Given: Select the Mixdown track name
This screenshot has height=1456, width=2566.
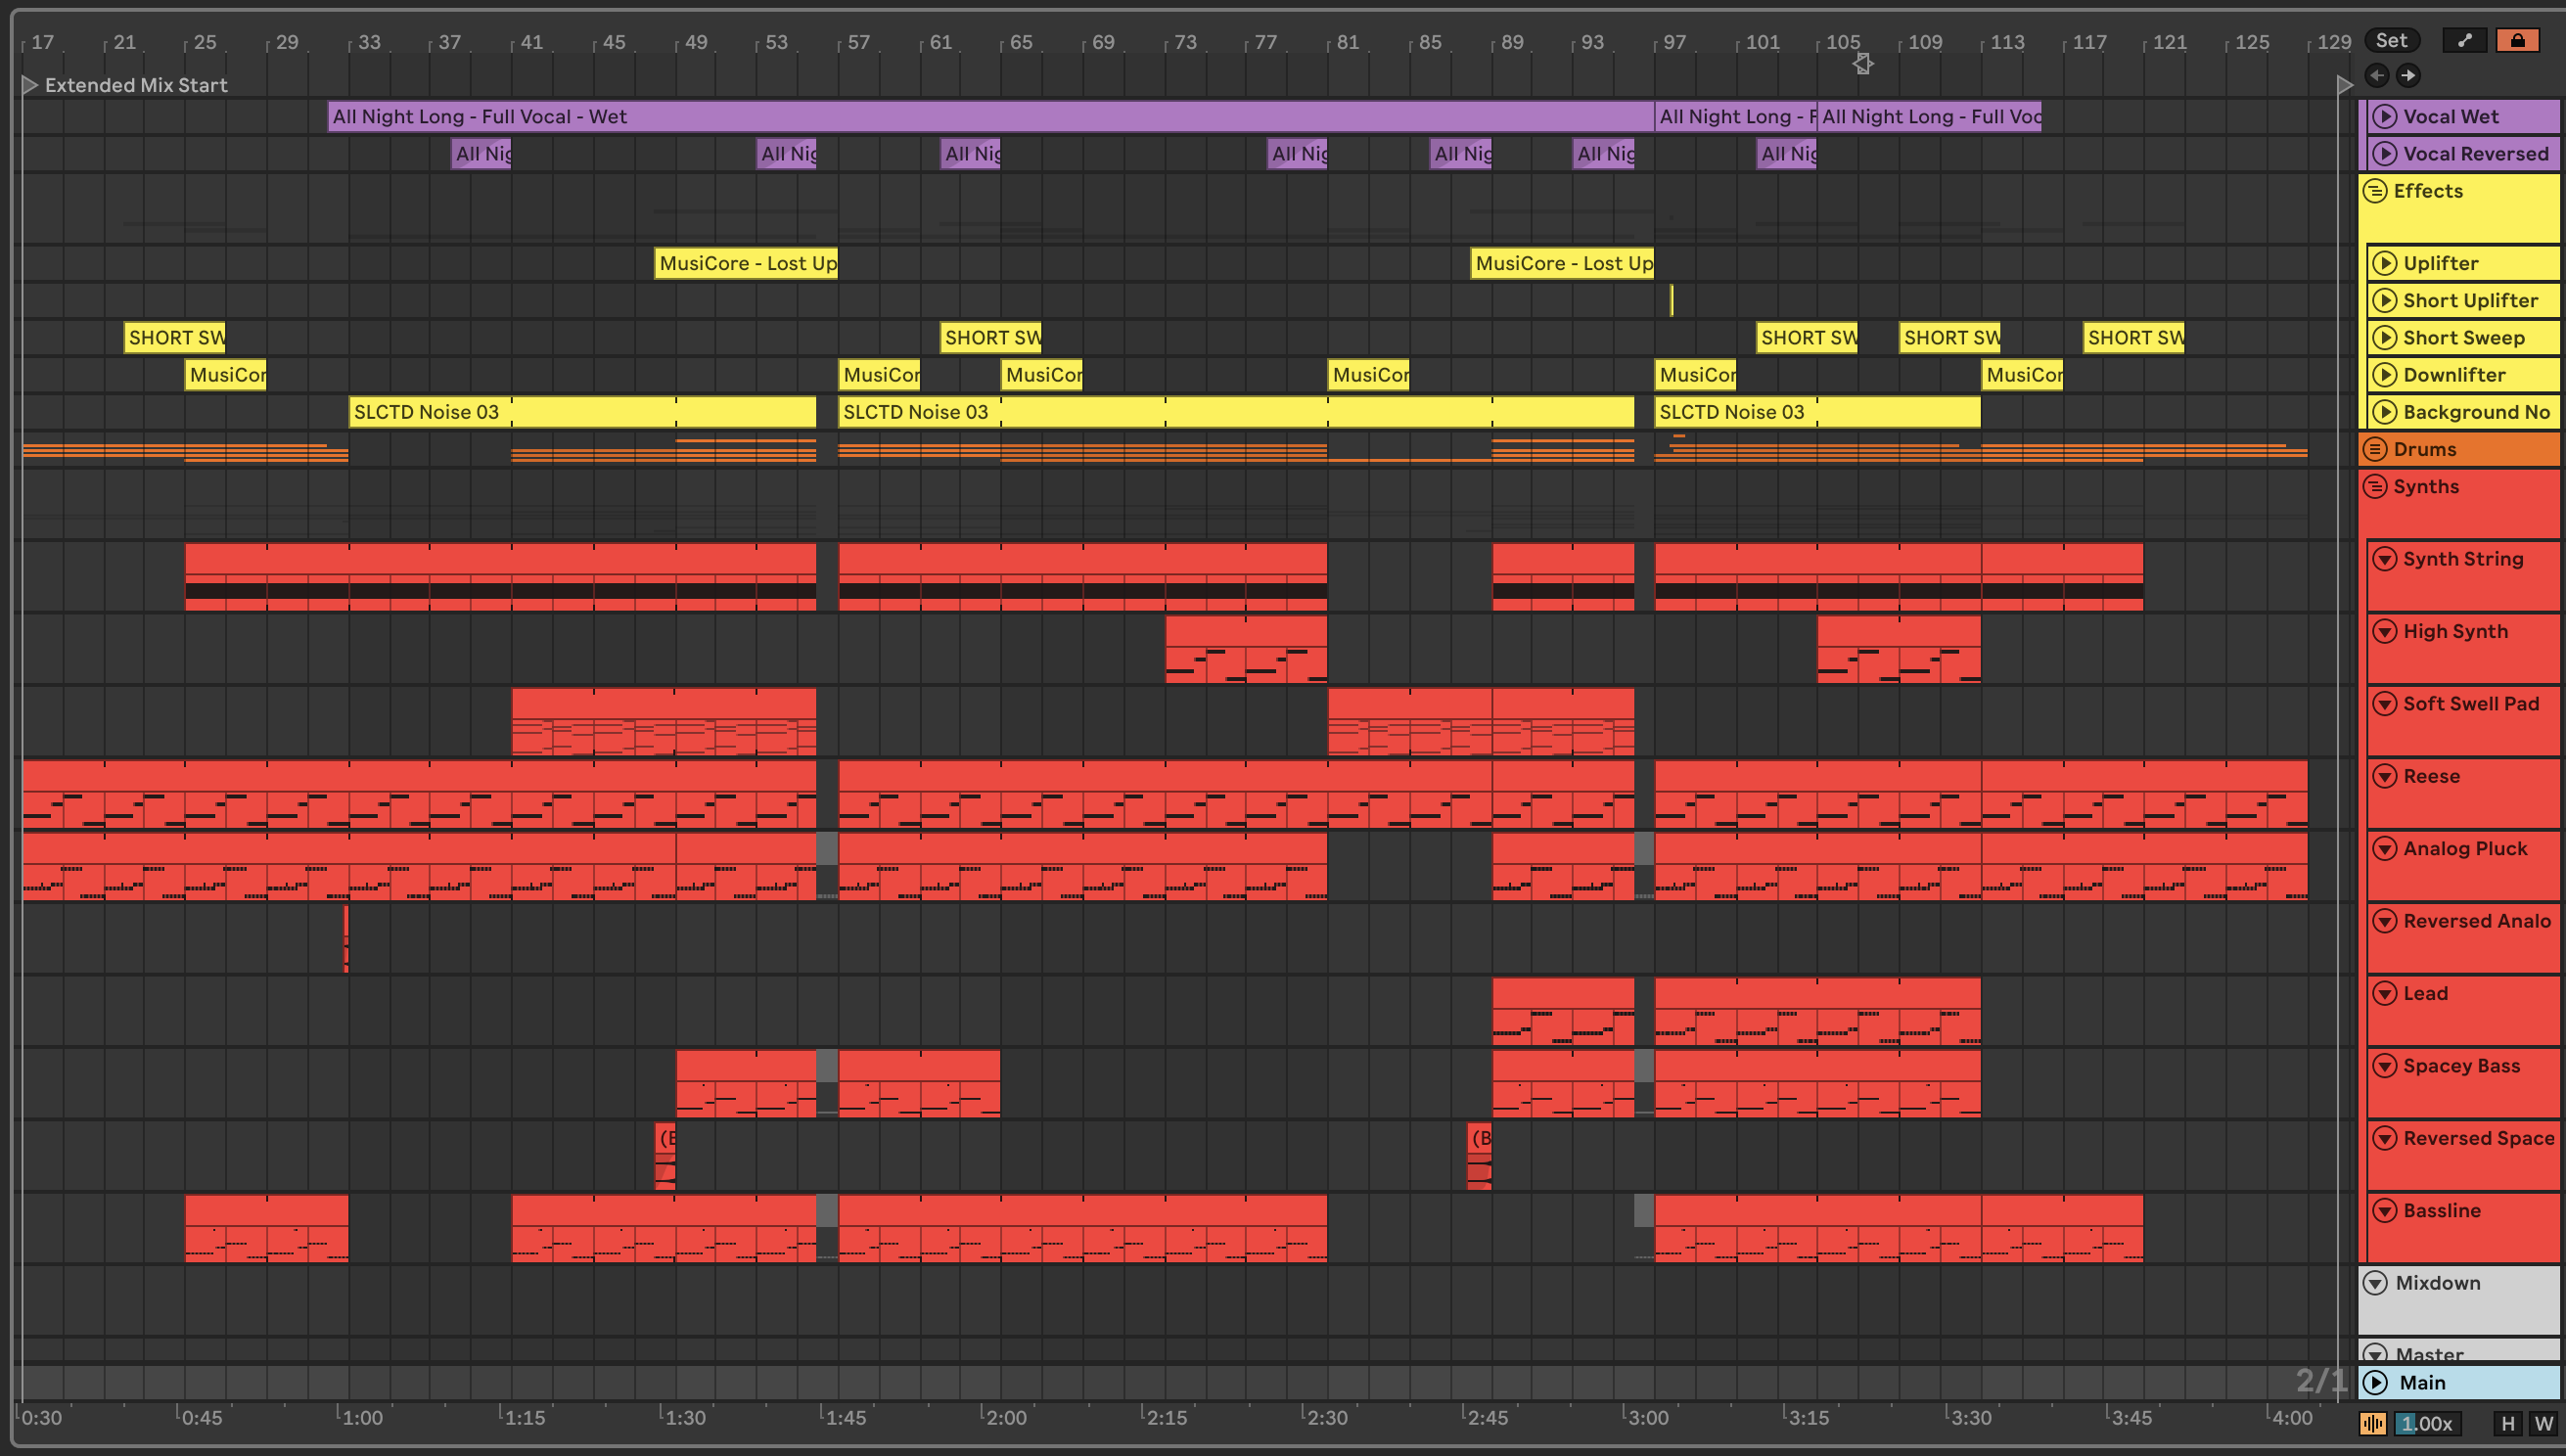Looking at the screenshot, I should (x=2437, y=1282).
